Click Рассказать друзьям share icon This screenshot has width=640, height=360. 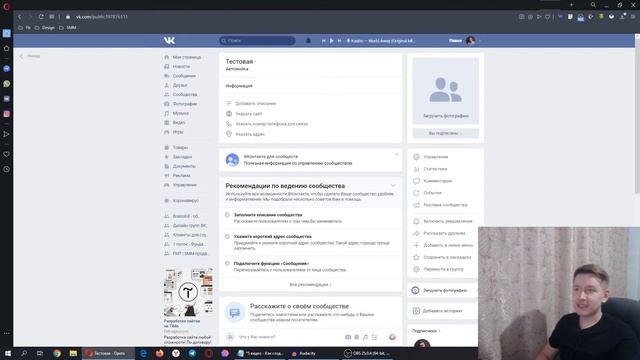[416, 233]
